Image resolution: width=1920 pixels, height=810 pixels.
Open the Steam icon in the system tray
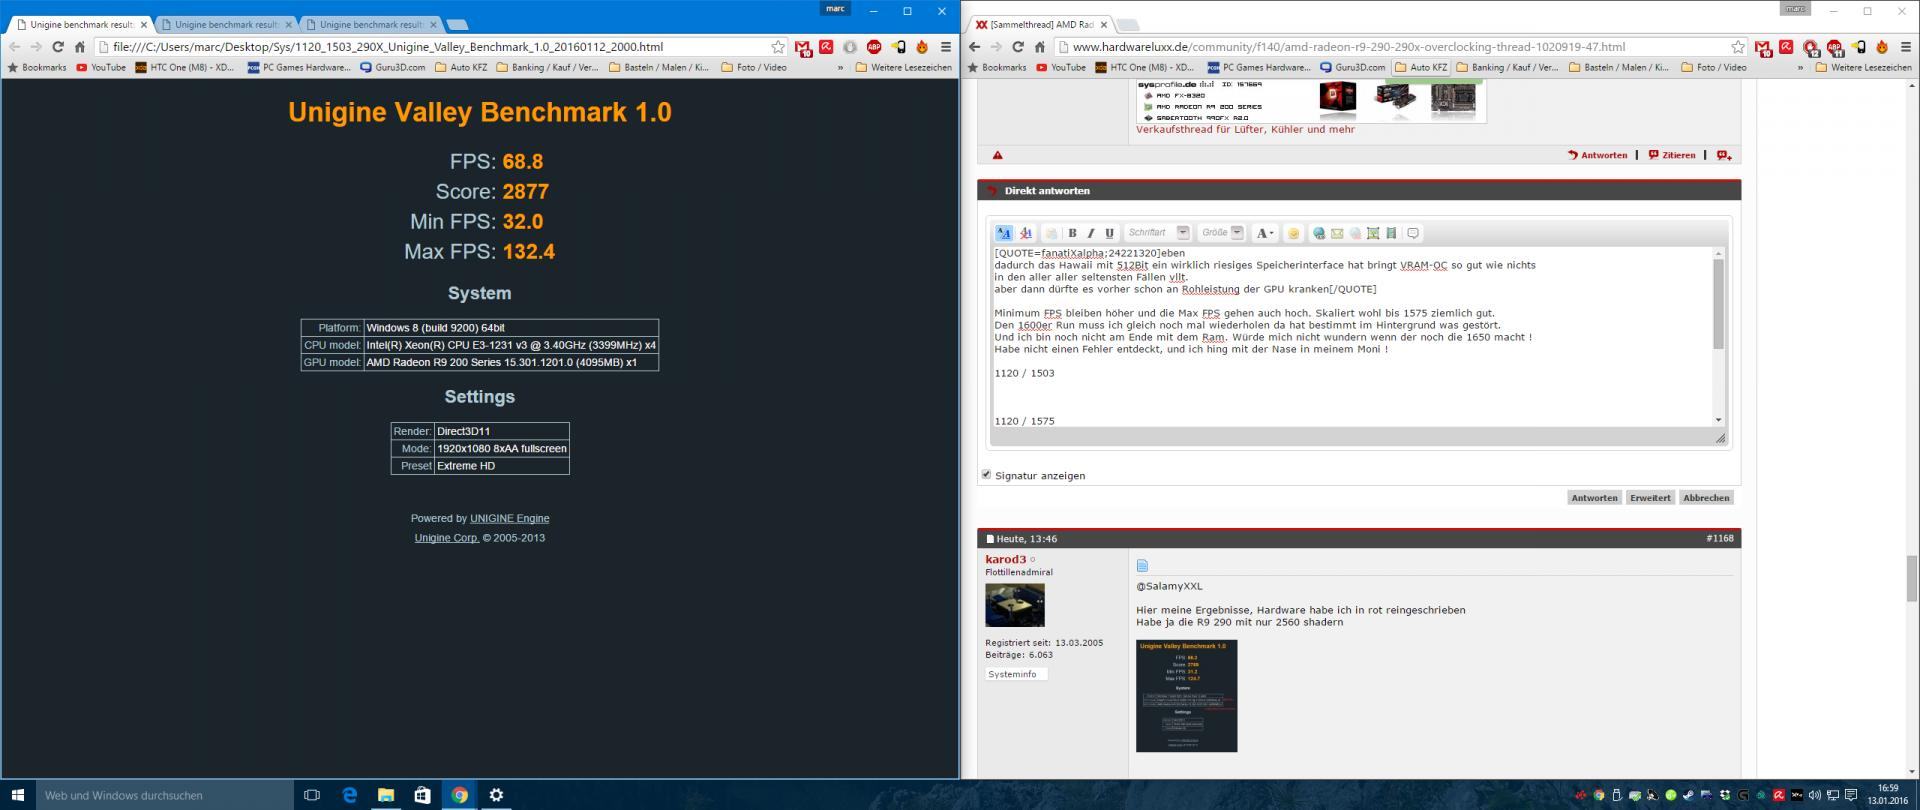coord(1689,796)
